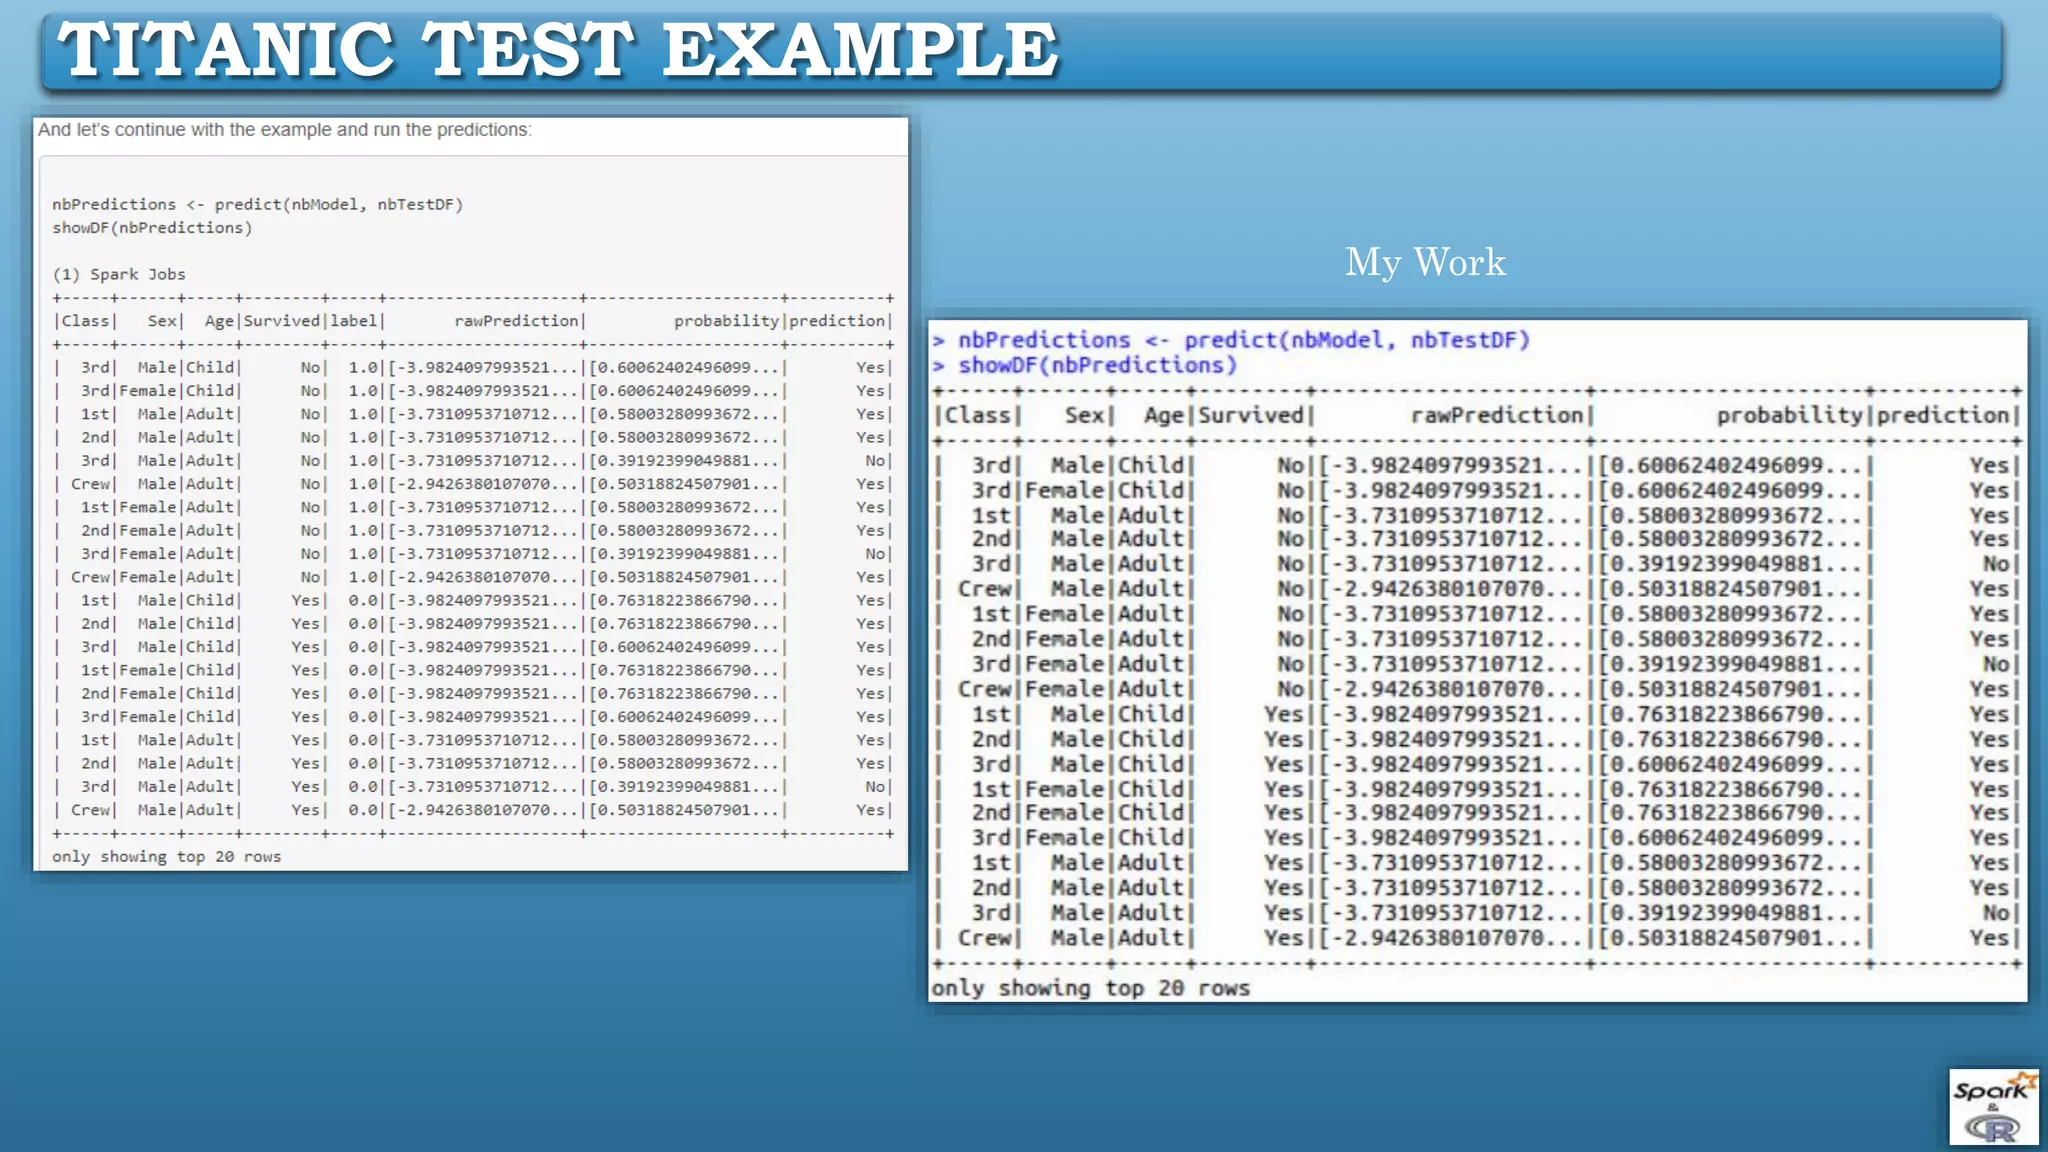Click the 'Age' header in left table
Viewport: 2048px width, 1152px height.
coord(219,321)
